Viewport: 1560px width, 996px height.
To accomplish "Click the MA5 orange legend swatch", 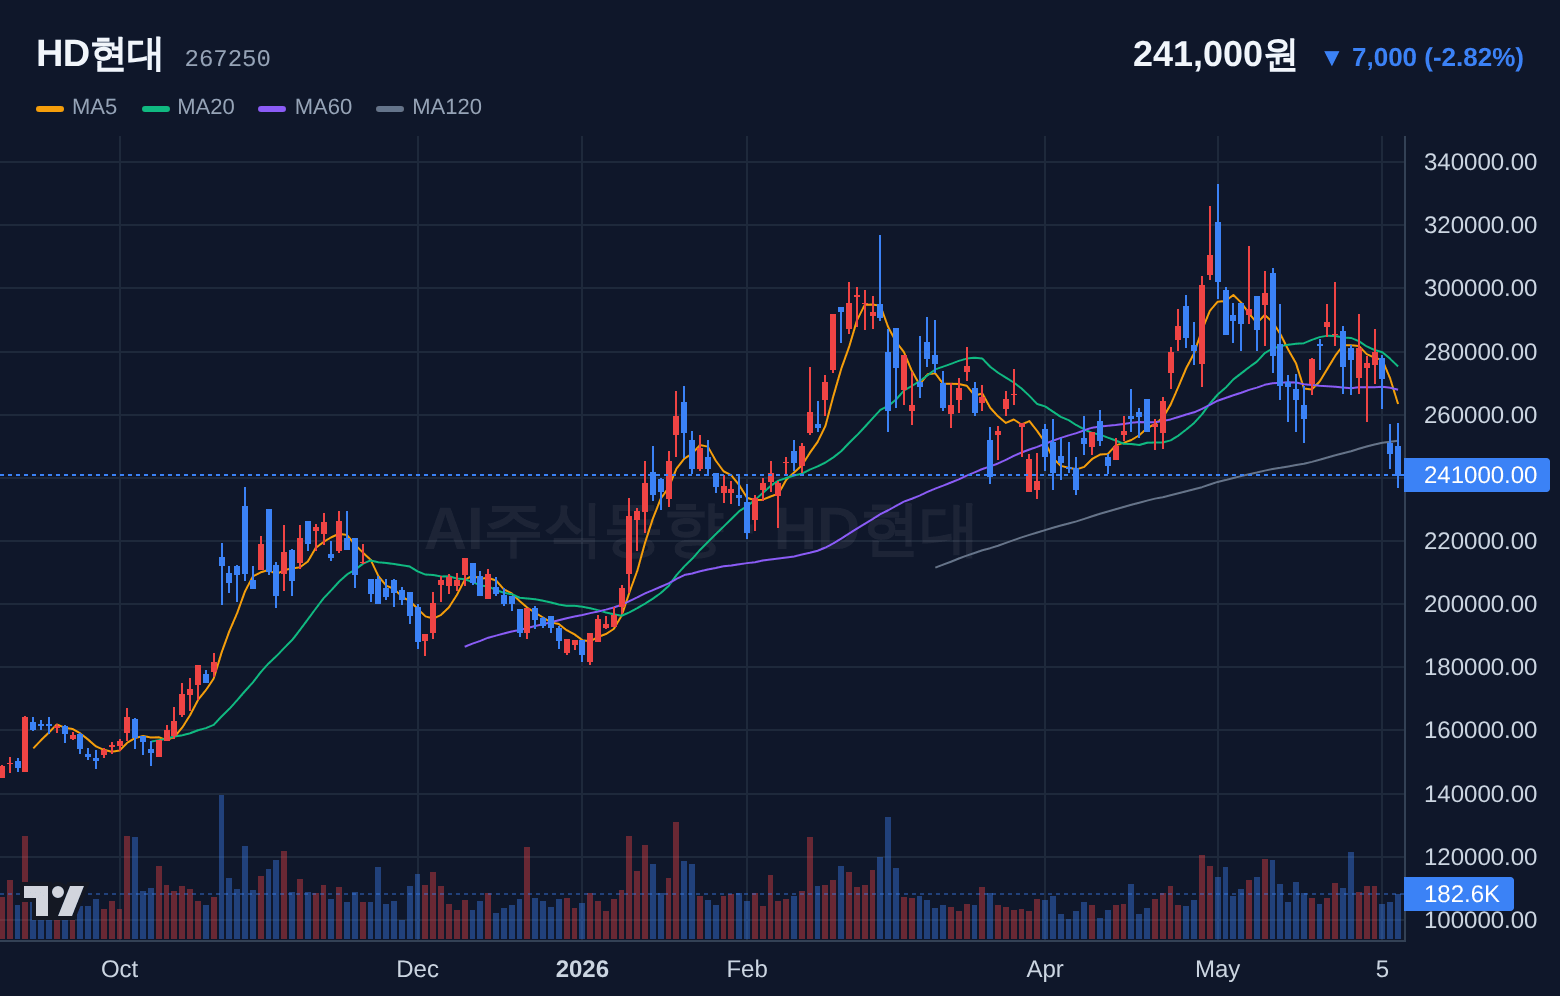I will pos(50,108).
